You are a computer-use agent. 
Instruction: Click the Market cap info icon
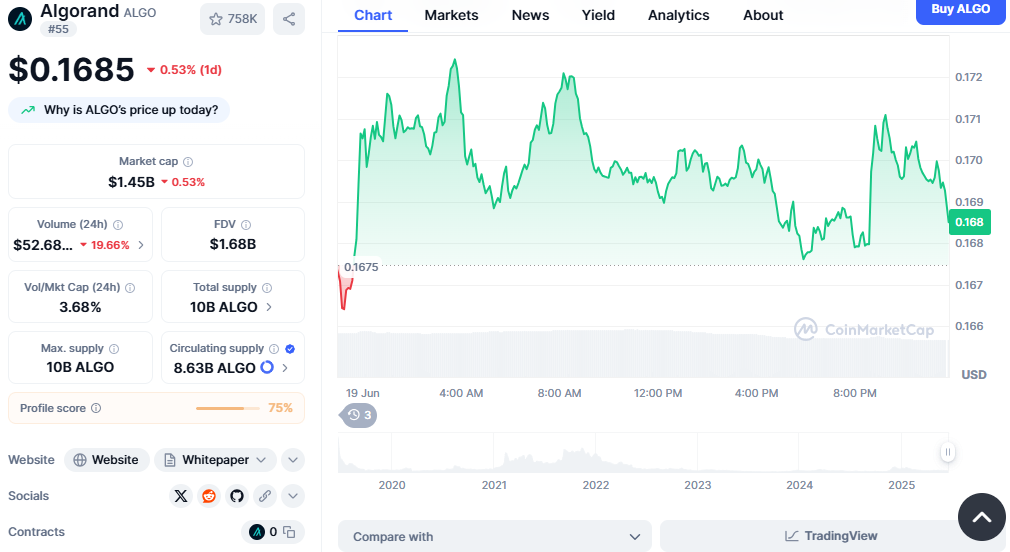point(188,162)
